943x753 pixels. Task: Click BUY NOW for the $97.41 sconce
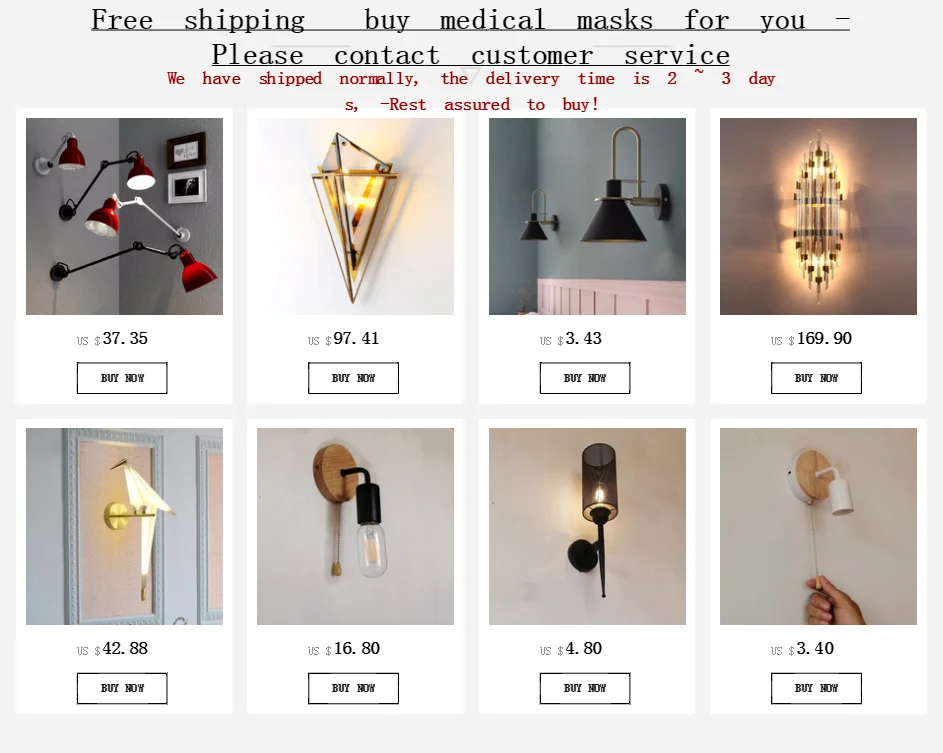point(353,378)
